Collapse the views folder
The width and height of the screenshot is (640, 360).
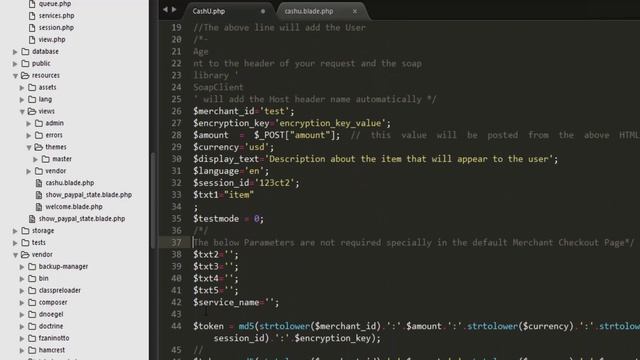(22, 111)
